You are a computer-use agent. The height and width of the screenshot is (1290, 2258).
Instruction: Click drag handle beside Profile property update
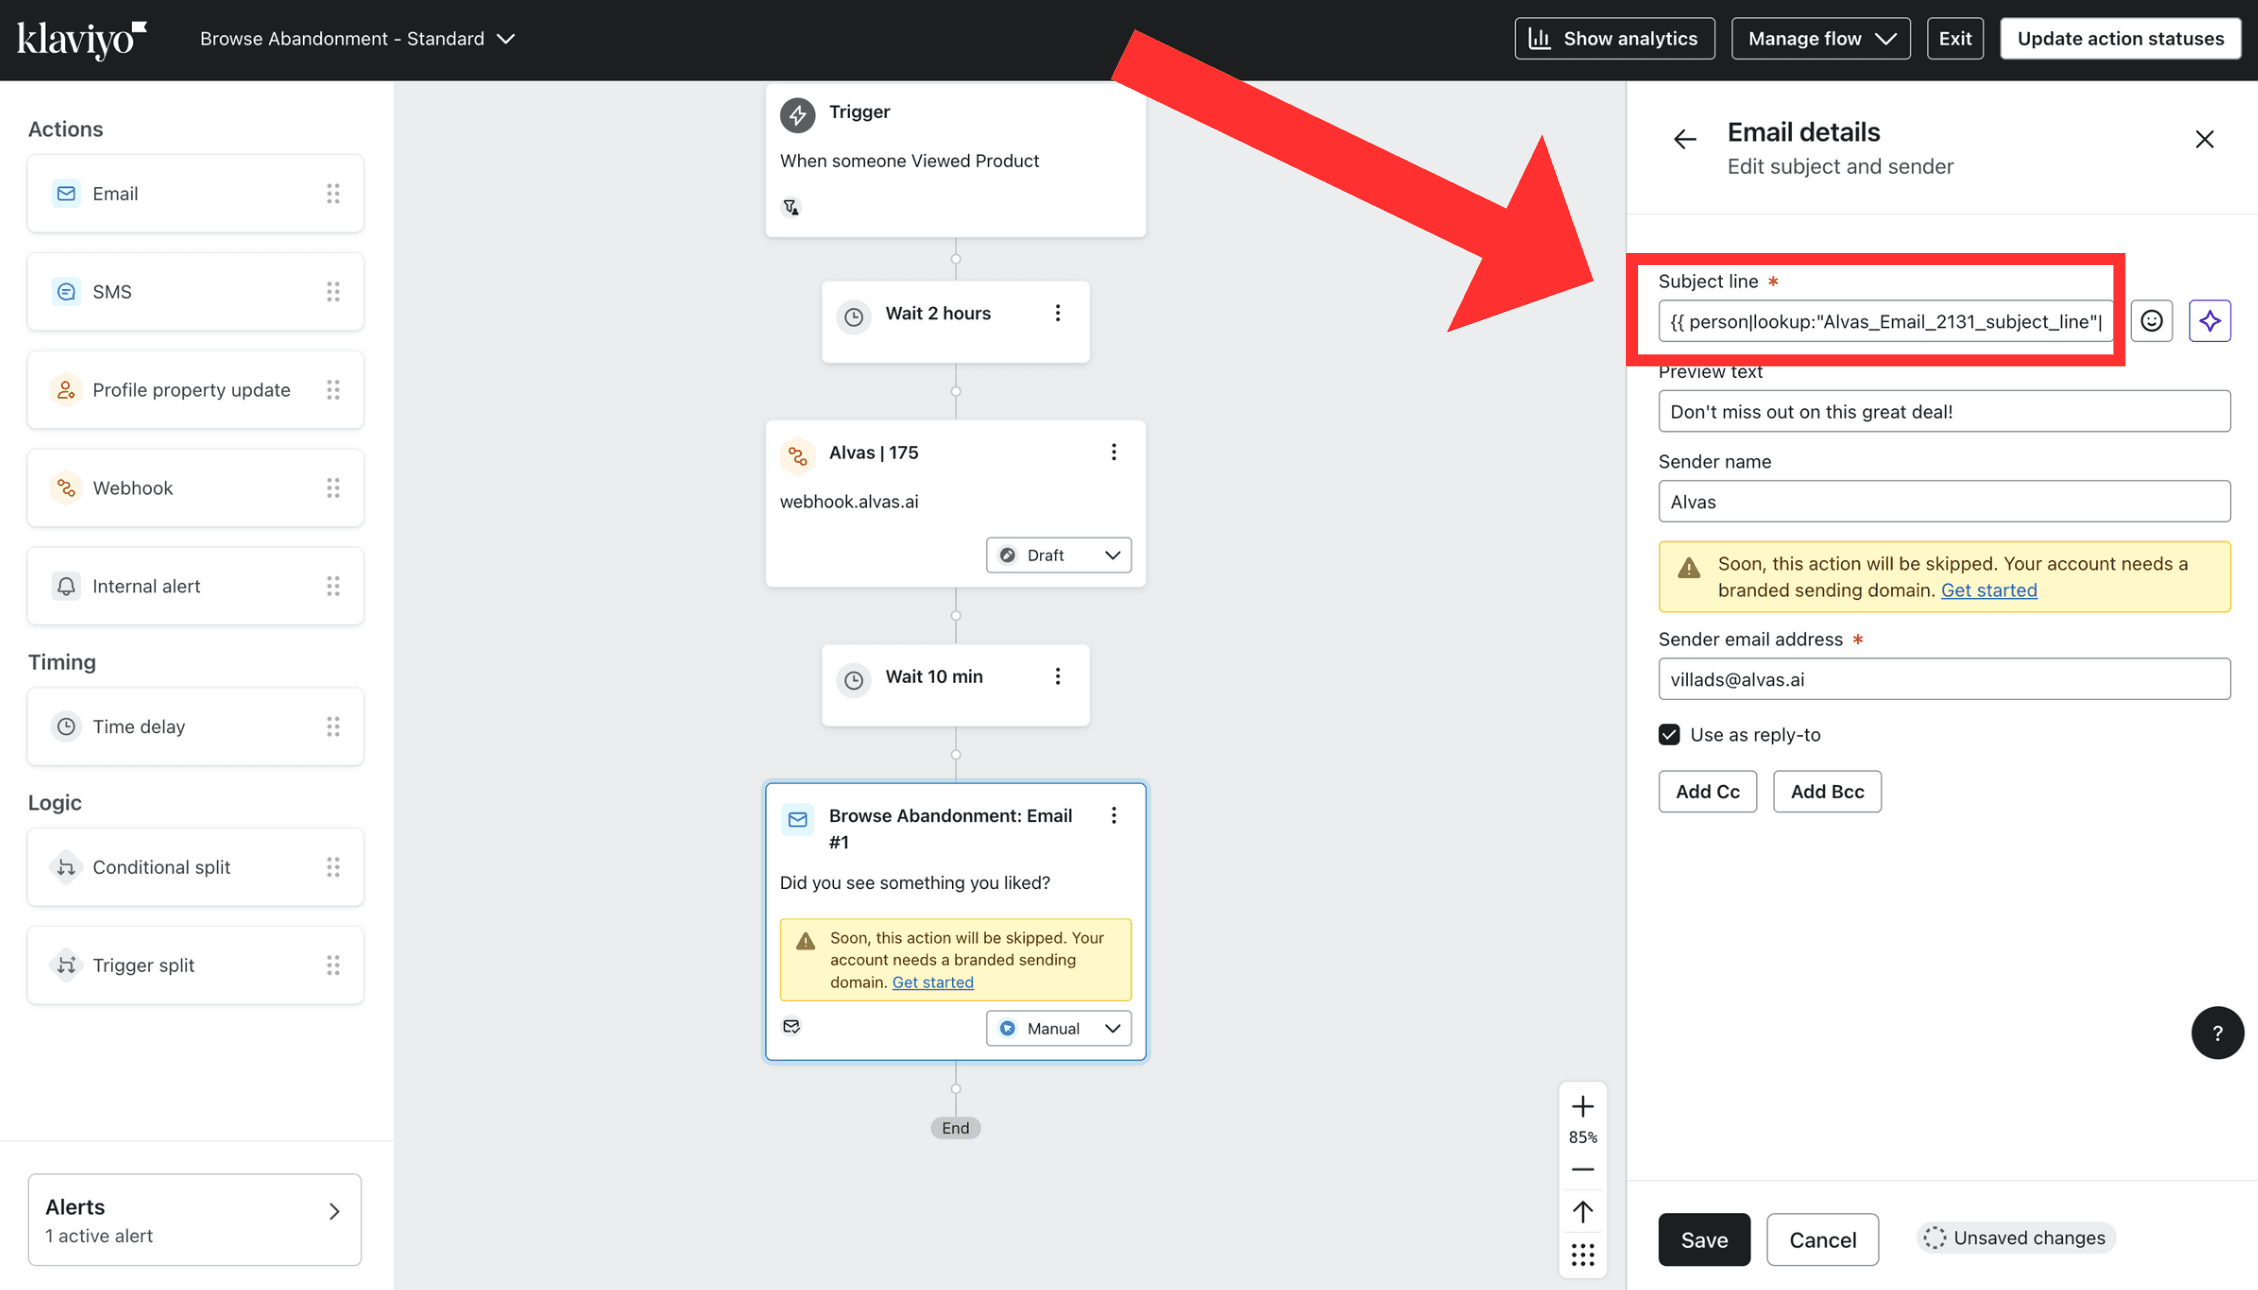pos(333,389)
